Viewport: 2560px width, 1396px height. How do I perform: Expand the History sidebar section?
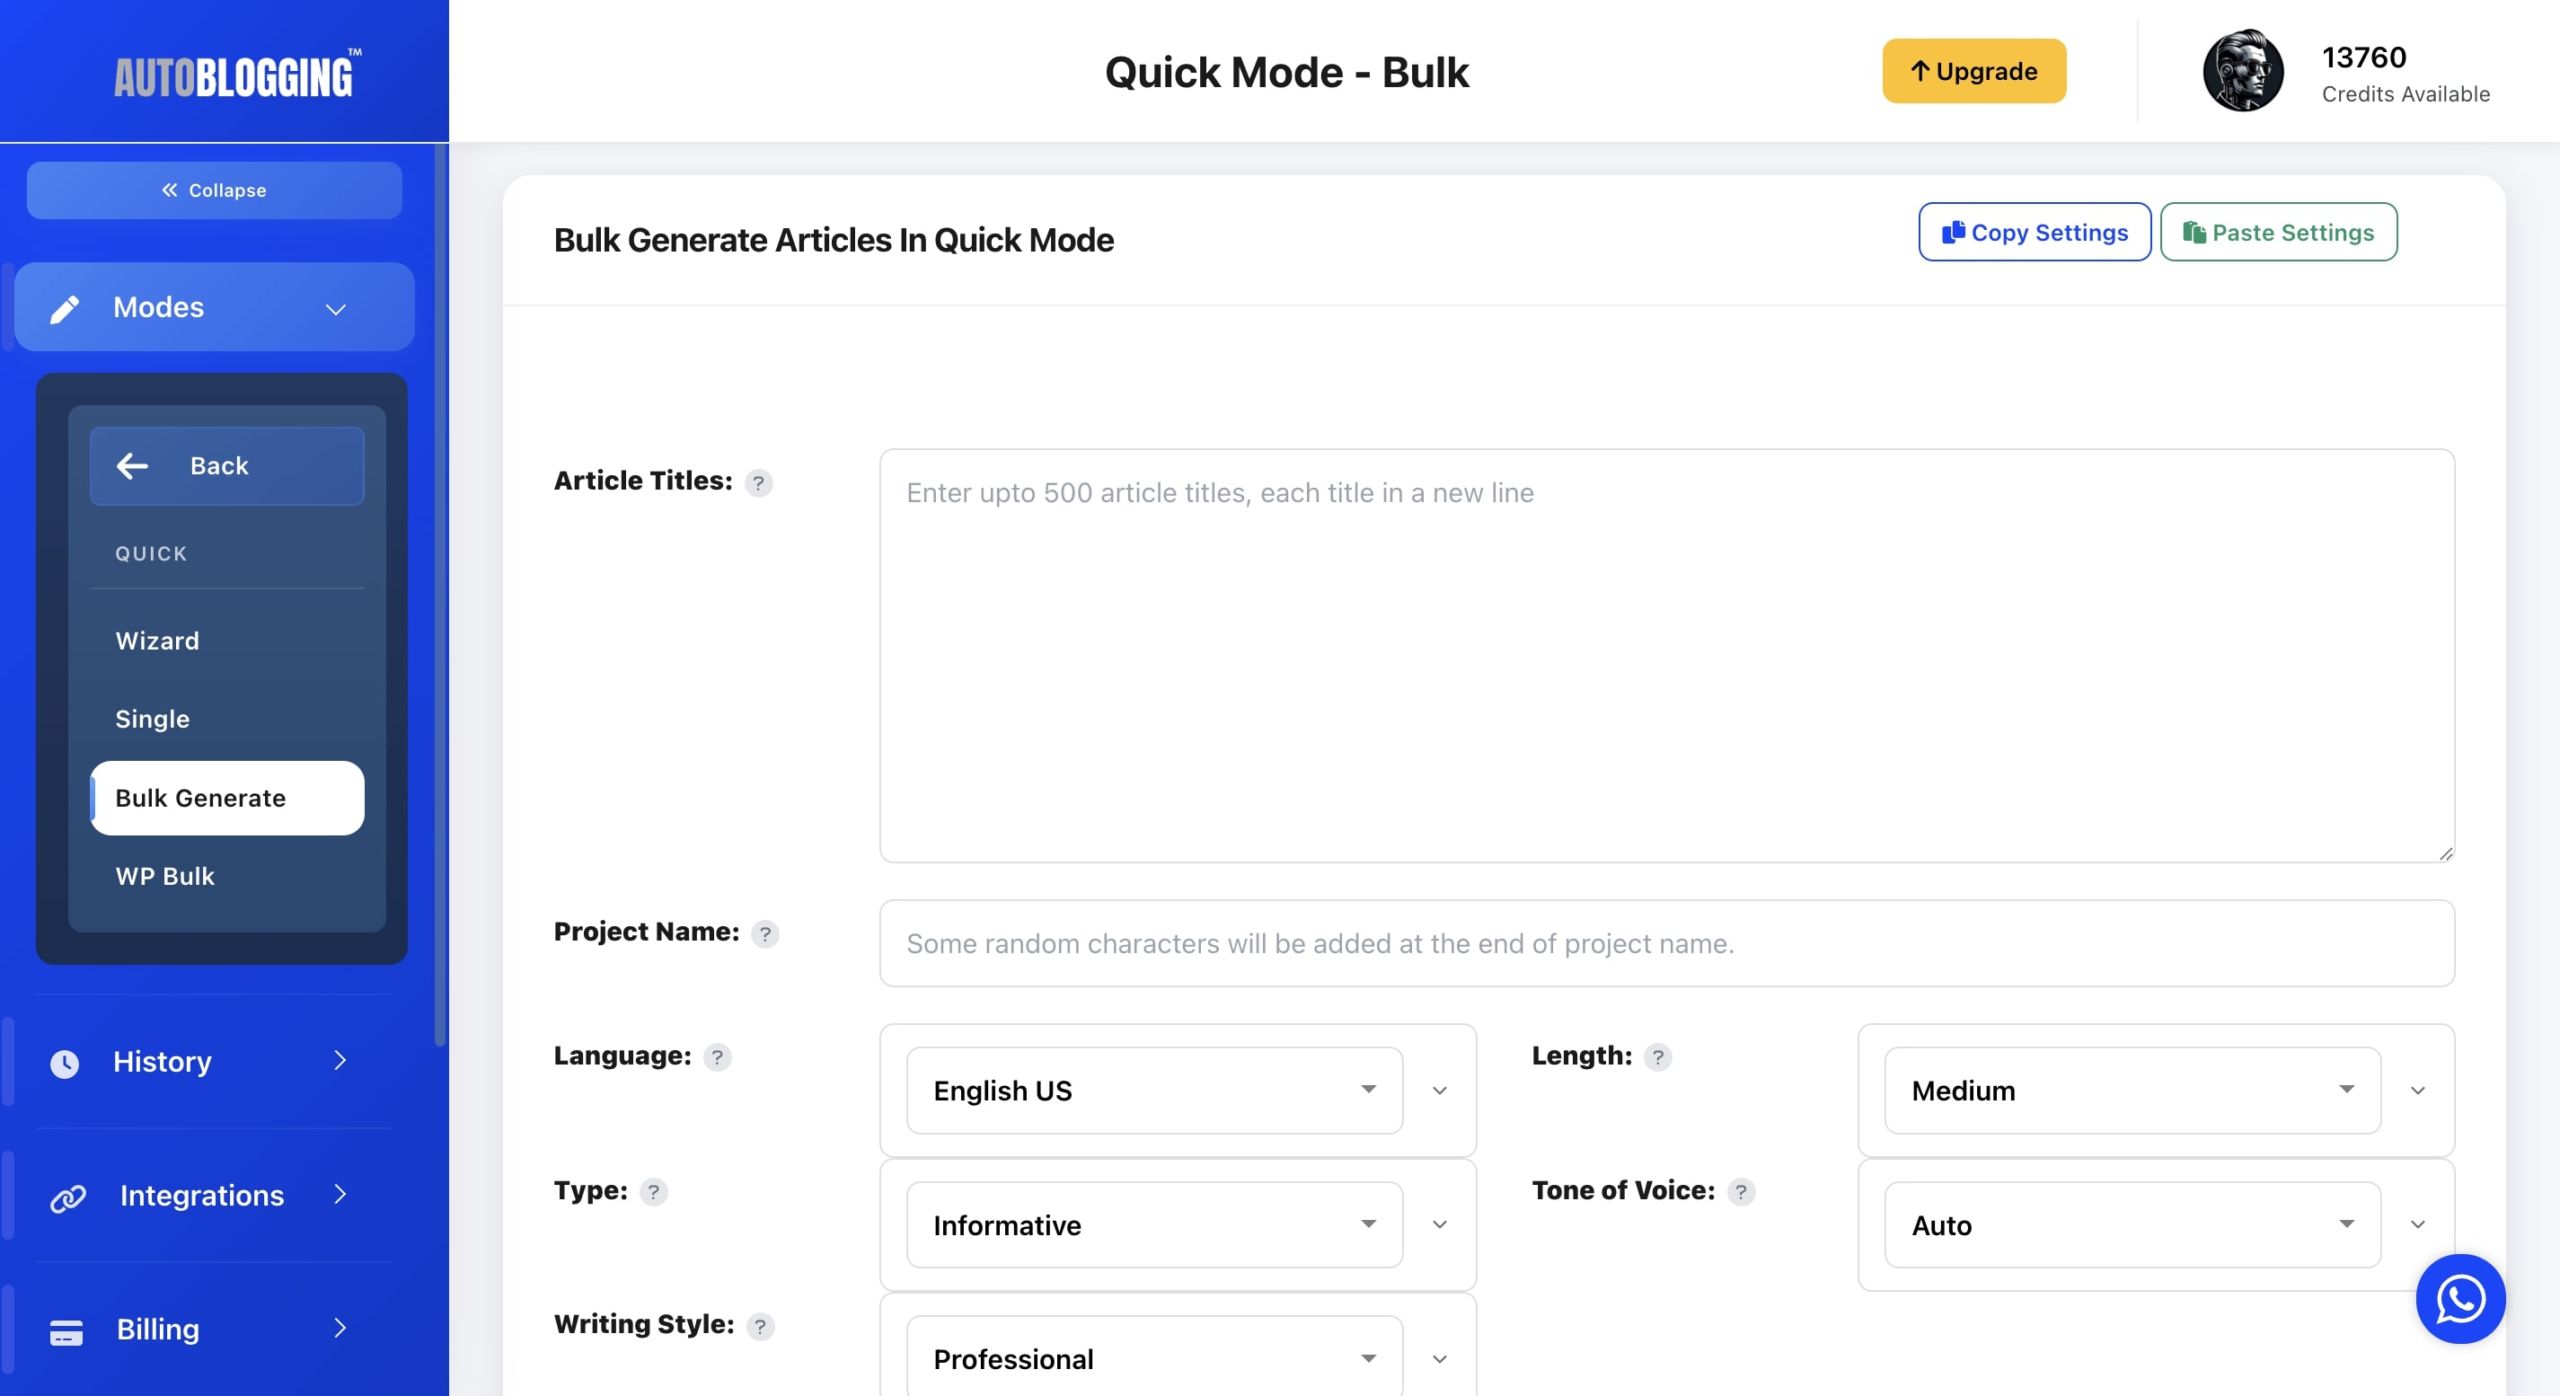[x=200, y=1061]
